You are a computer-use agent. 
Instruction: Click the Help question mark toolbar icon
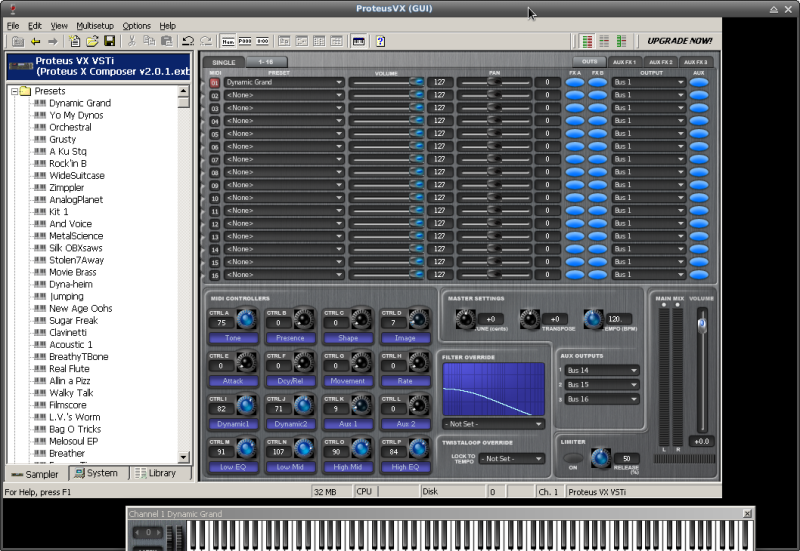[x=380, y=41]
